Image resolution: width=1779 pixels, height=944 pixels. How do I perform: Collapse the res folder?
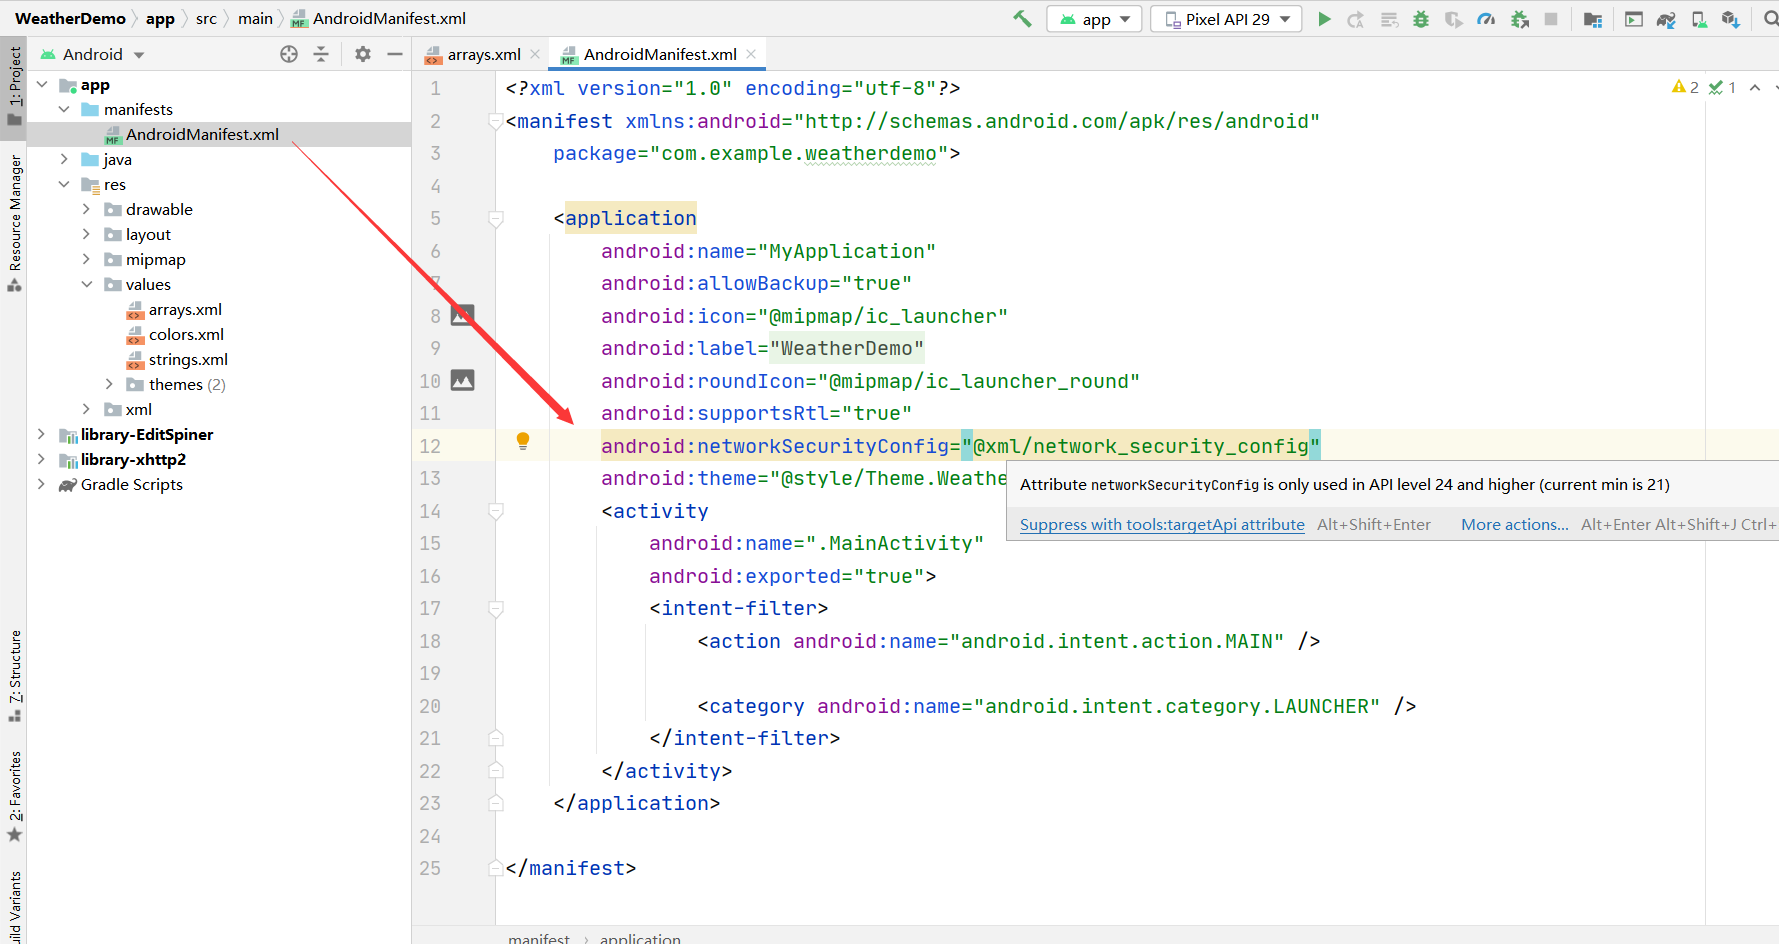tap(64, 184)
